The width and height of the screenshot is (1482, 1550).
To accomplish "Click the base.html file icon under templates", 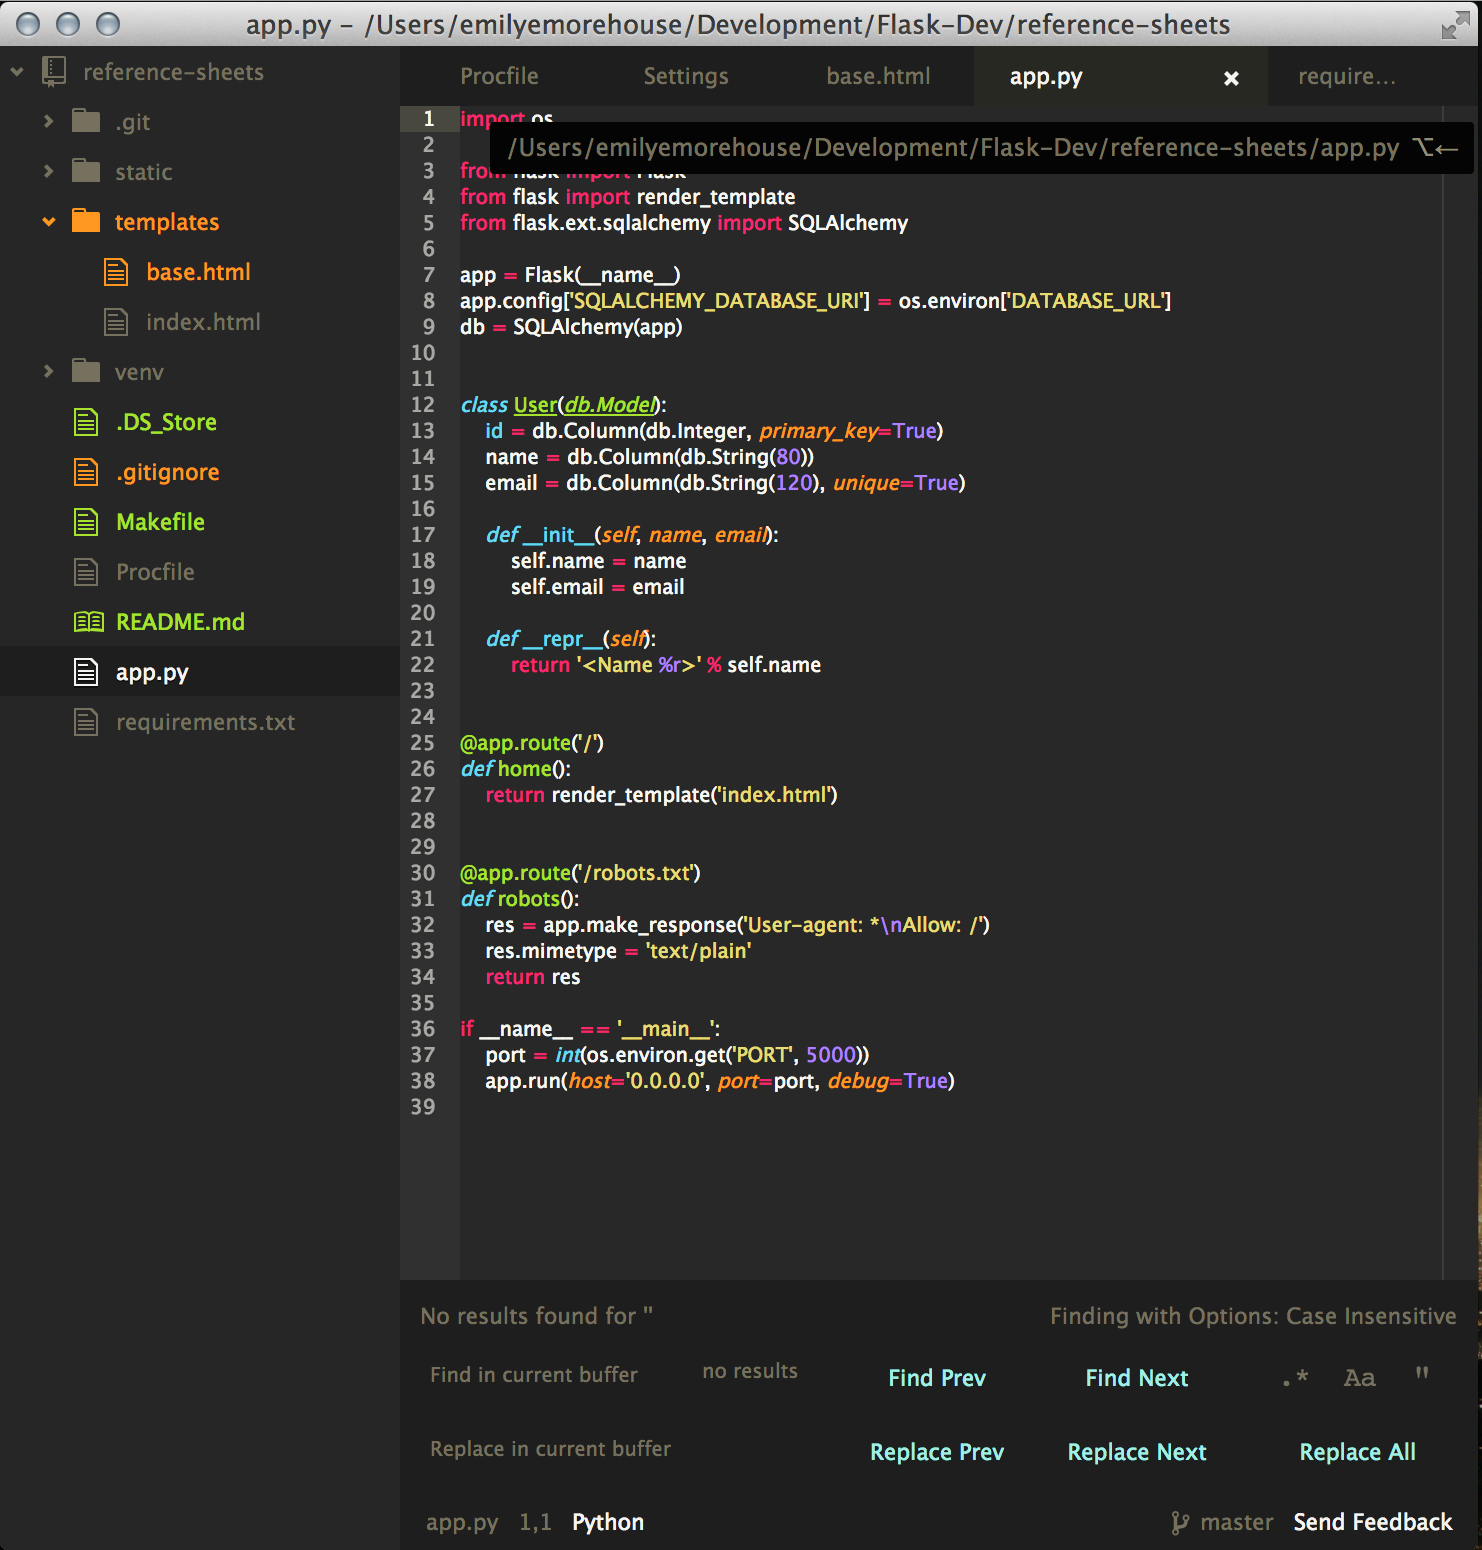I will click(117, 271).
